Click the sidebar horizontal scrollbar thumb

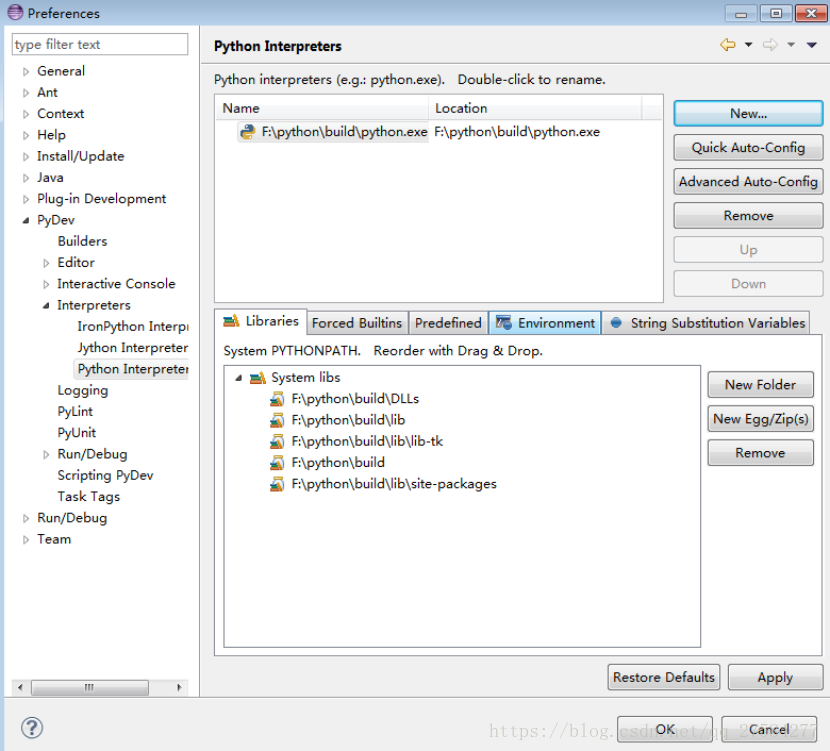(x=89, y=687)
